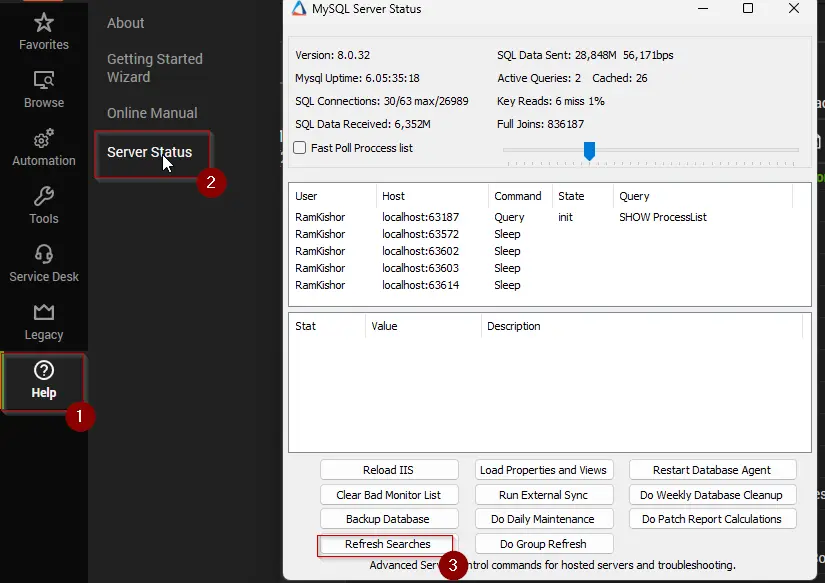Select the Help question mark icon
The height and width of the screenshot is (583, 825).
point(44,370)
